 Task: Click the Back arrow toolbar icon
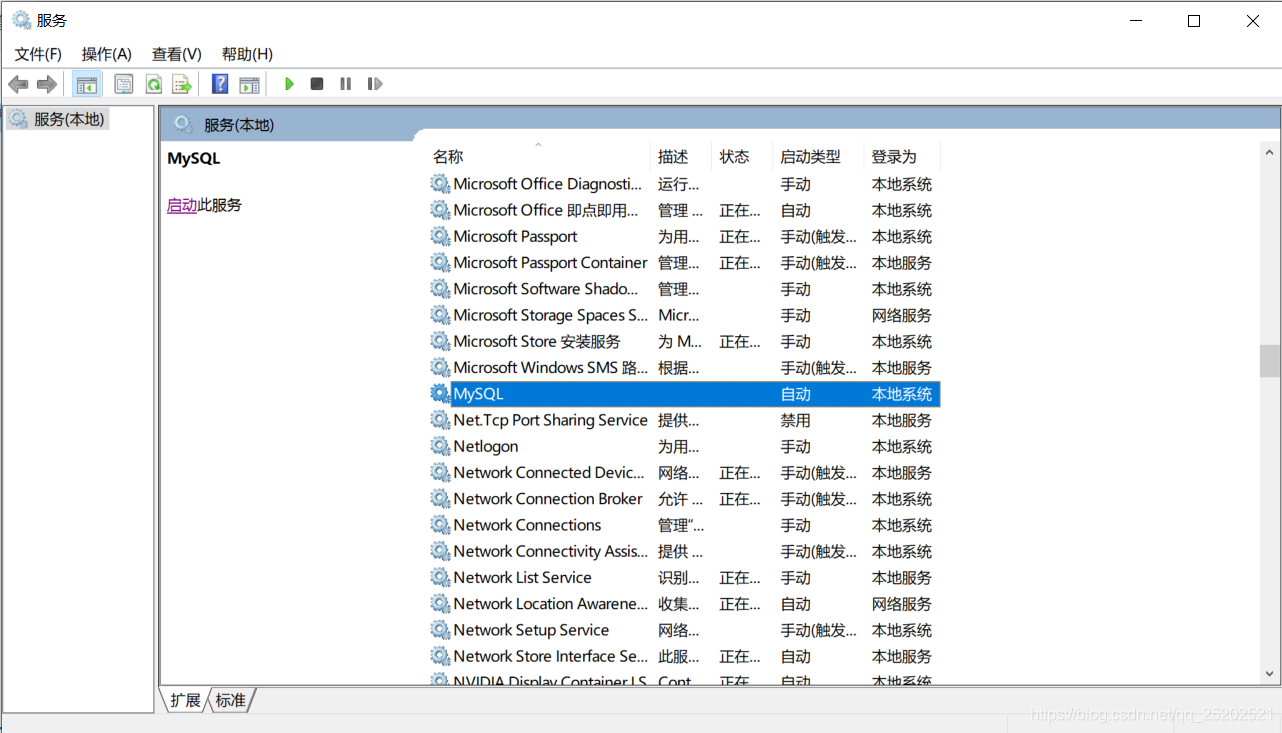[x=18, y=84]
